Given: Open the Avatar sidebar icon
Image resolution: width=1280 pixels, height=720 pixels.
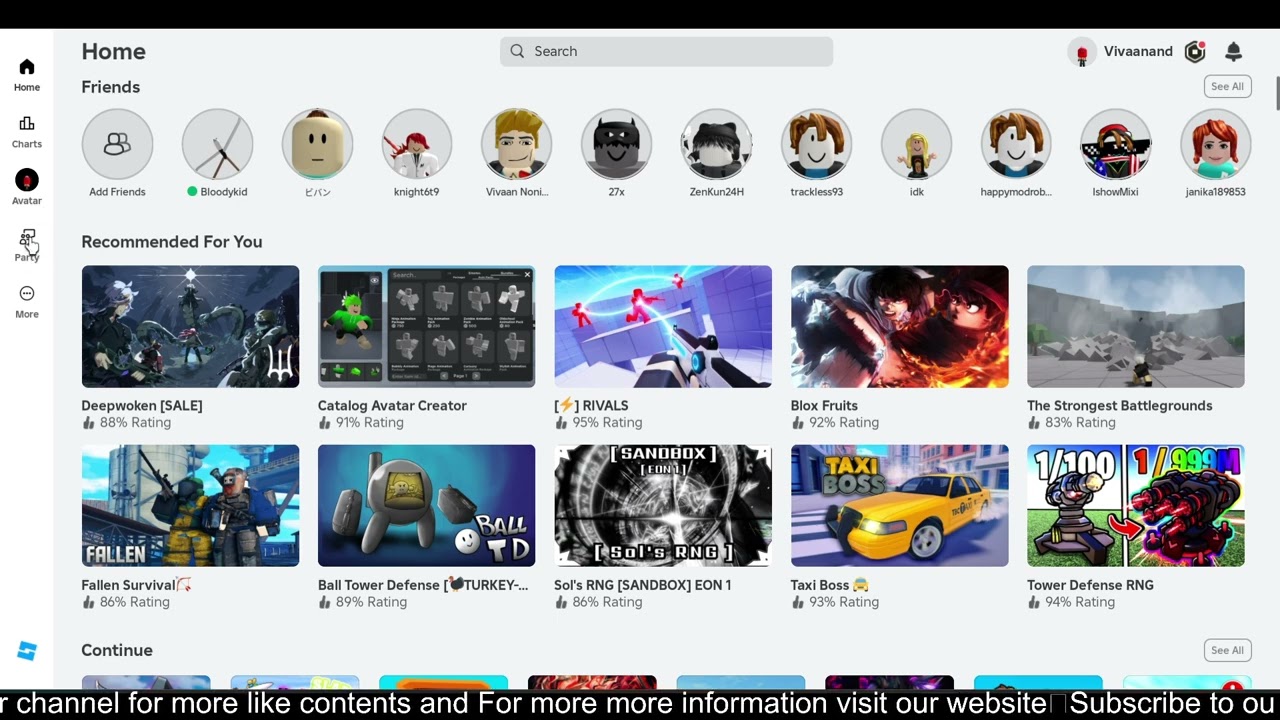Looking at the screenshot, I should click(x=27, y=180).
